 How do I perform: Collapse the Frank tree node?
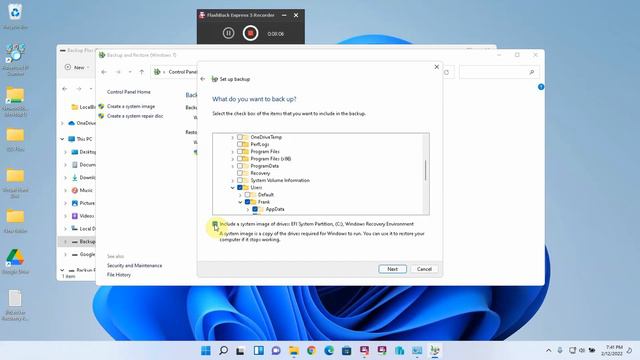click(240, 202)
